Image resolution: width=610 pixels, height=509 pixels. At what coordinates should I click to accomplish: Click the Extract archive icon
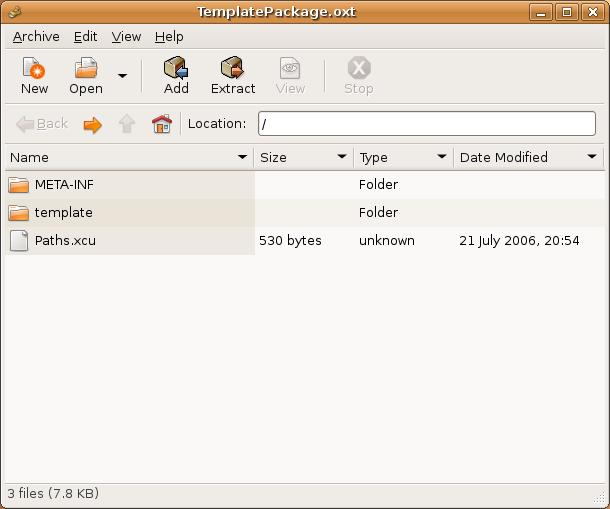(x=233, y=68)
